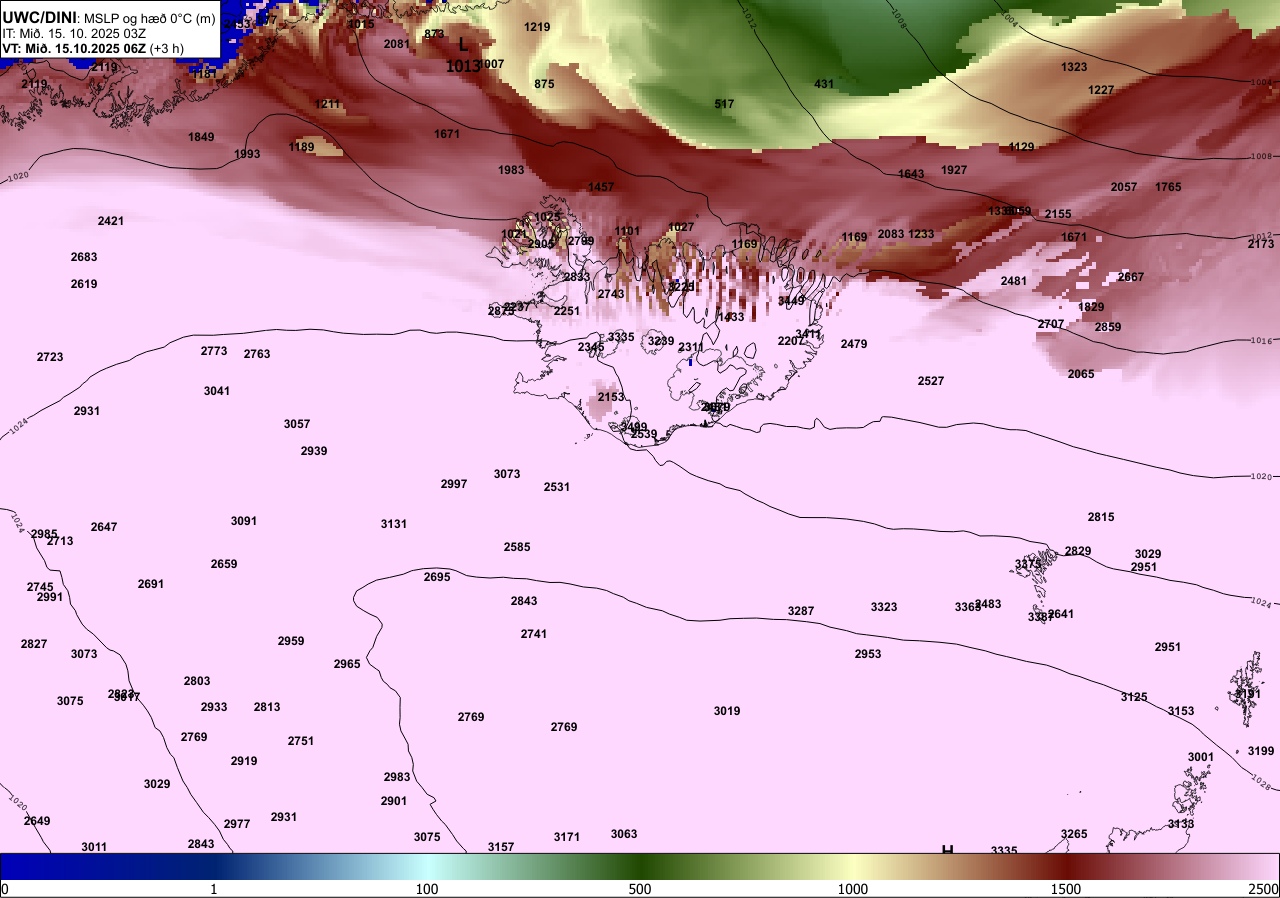
Task: Click the freezing level value 3131
Action: pyautogui.click(x=394, y=524)
